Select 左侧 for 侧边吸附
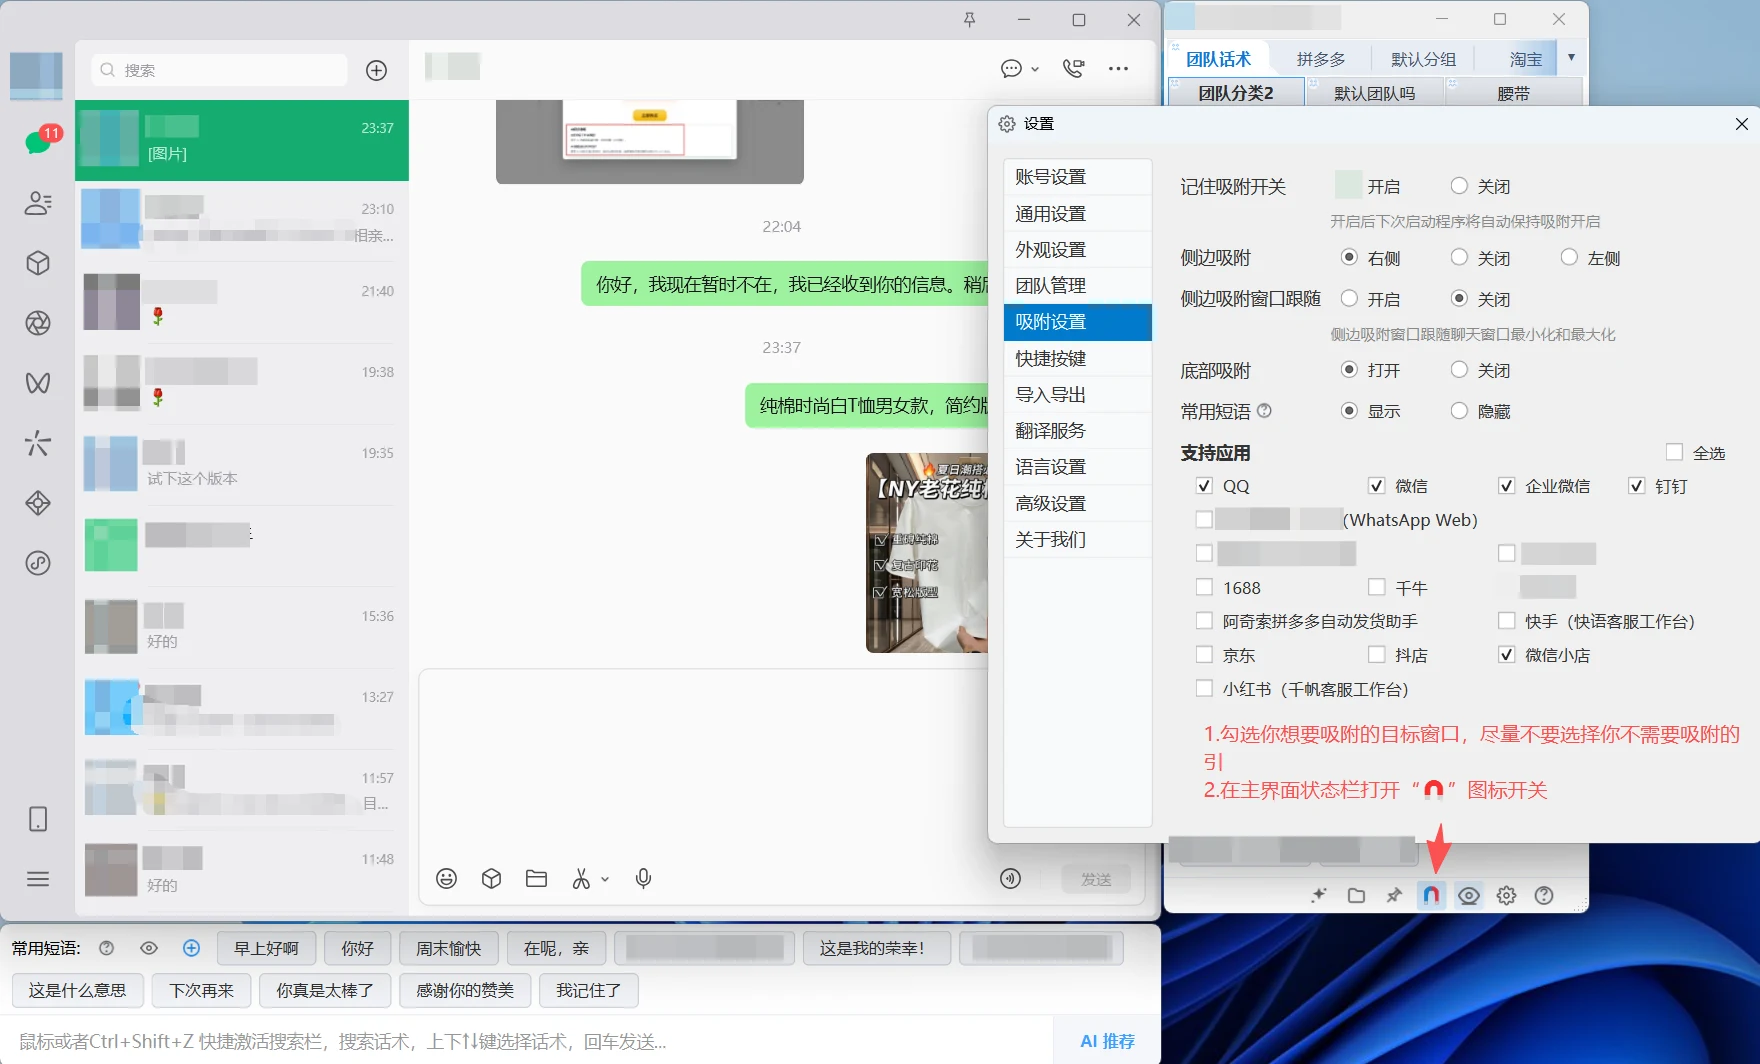This screenshot has width=1760, height=1064. [1569, 258]
